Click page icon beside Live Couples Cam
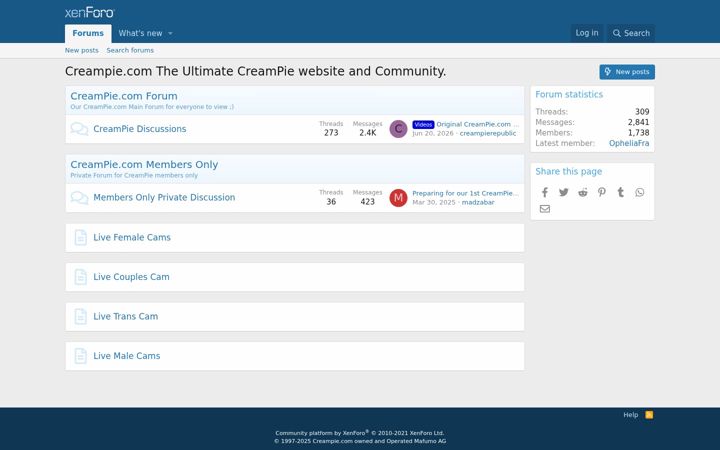 (80, 277)
